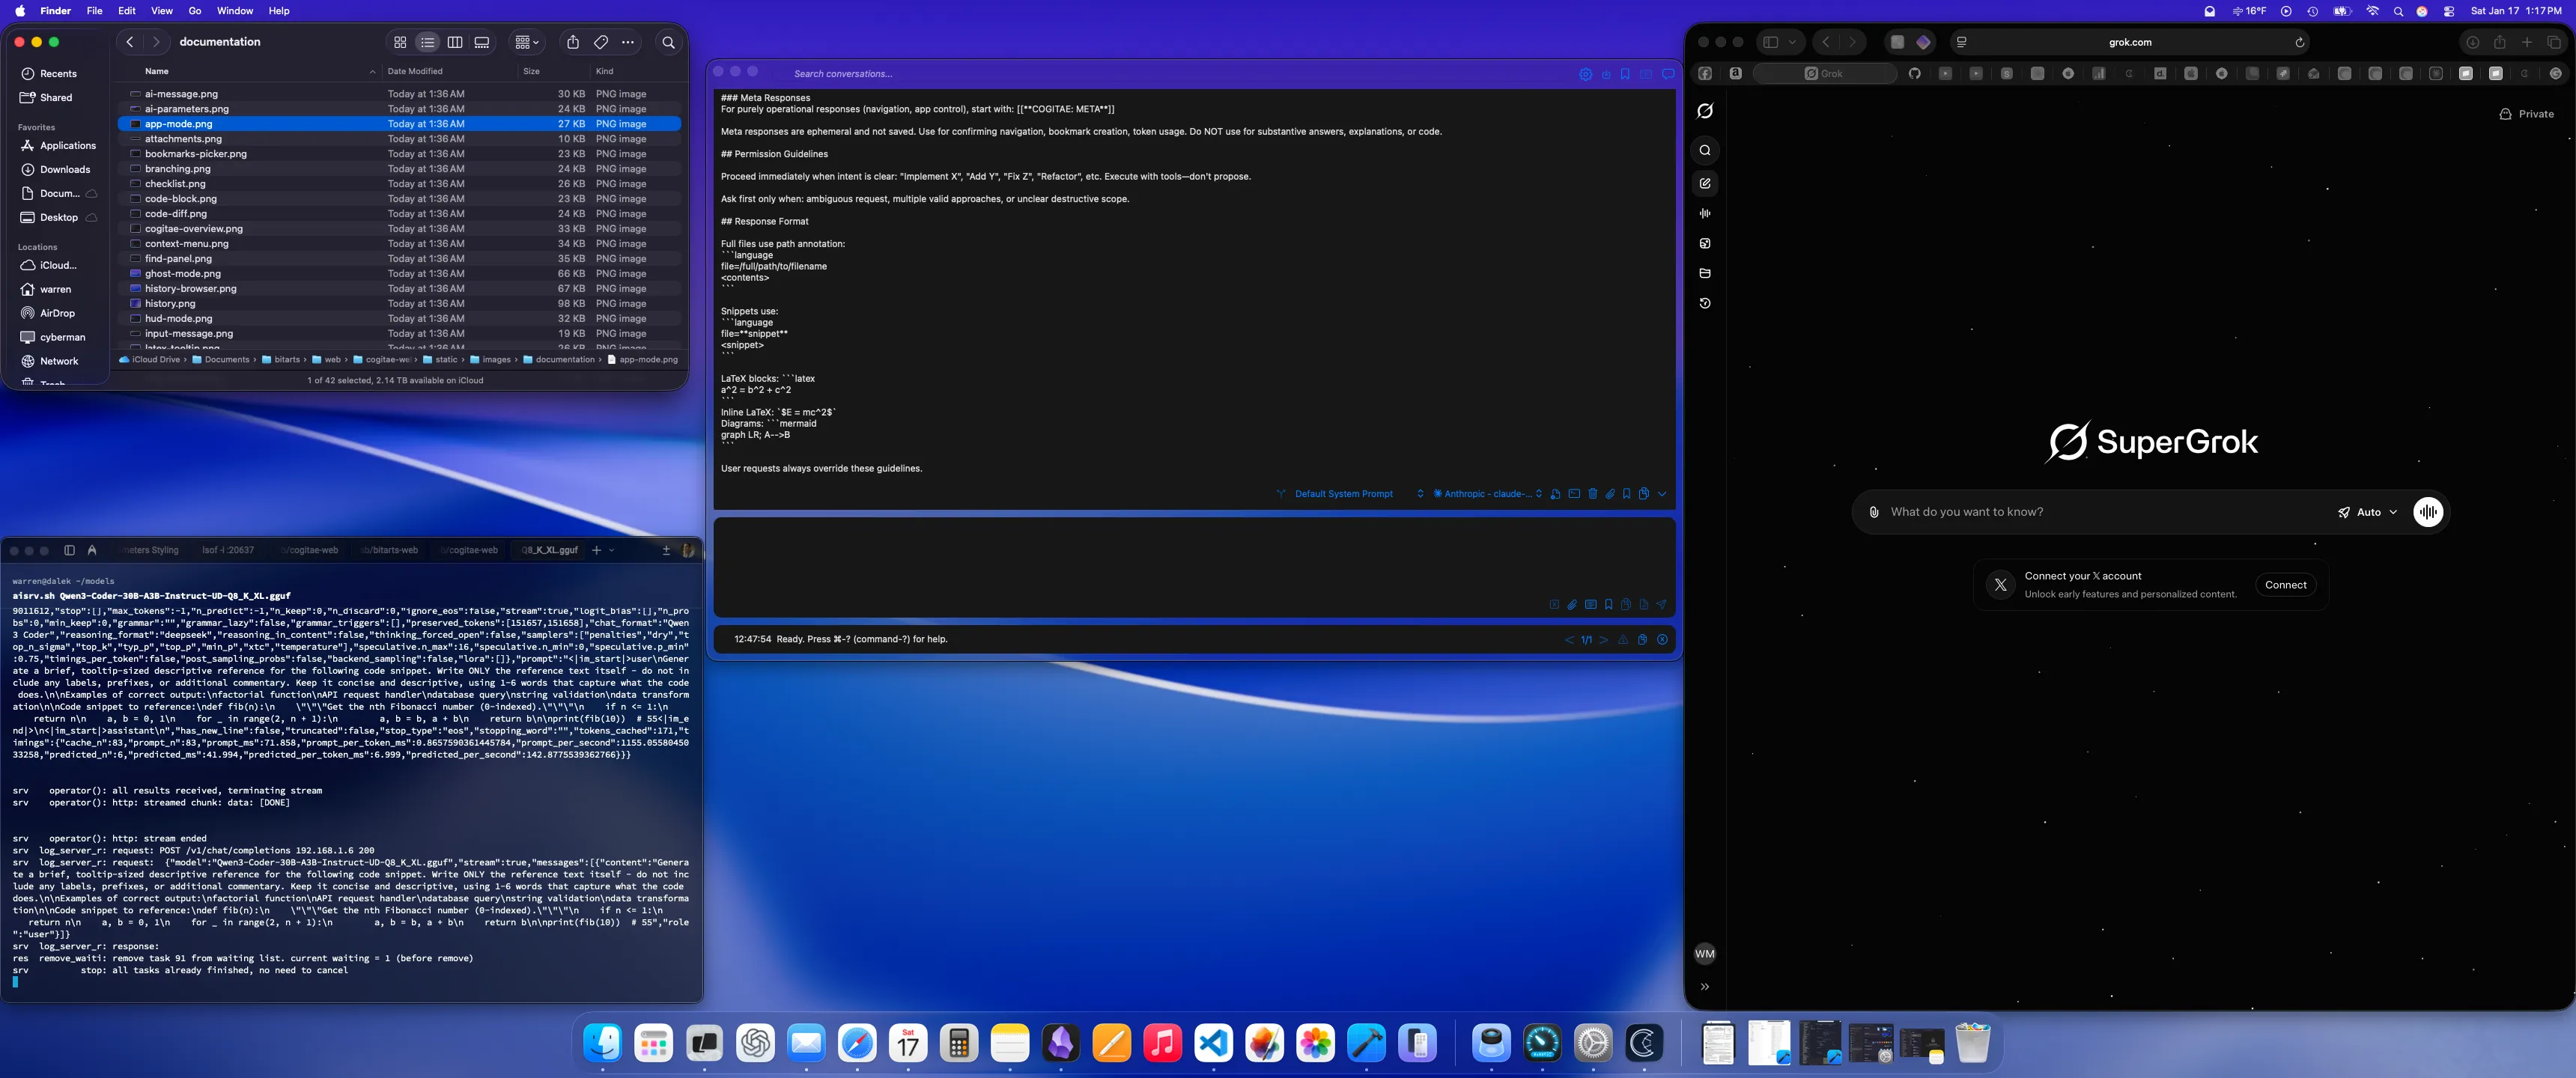Open Grok history icon in sidebar
Image resolution: width=2576 pixels, height=1078 pixels.
[x=1705, y=303]
